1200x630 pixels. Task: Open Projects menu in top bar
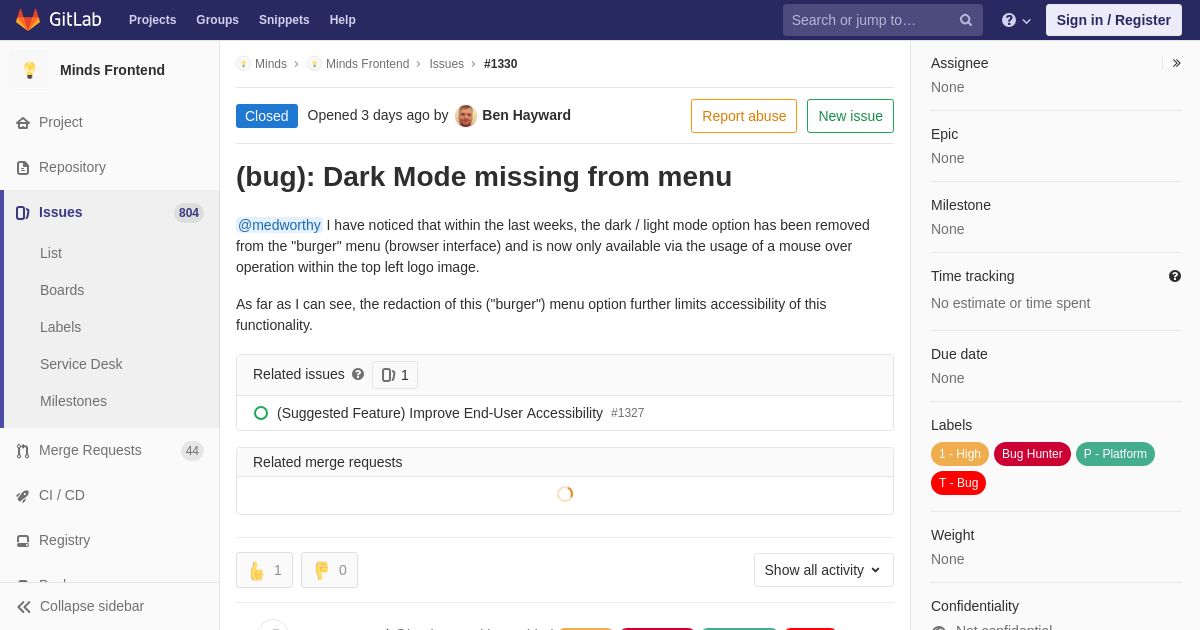pos(153,20)
